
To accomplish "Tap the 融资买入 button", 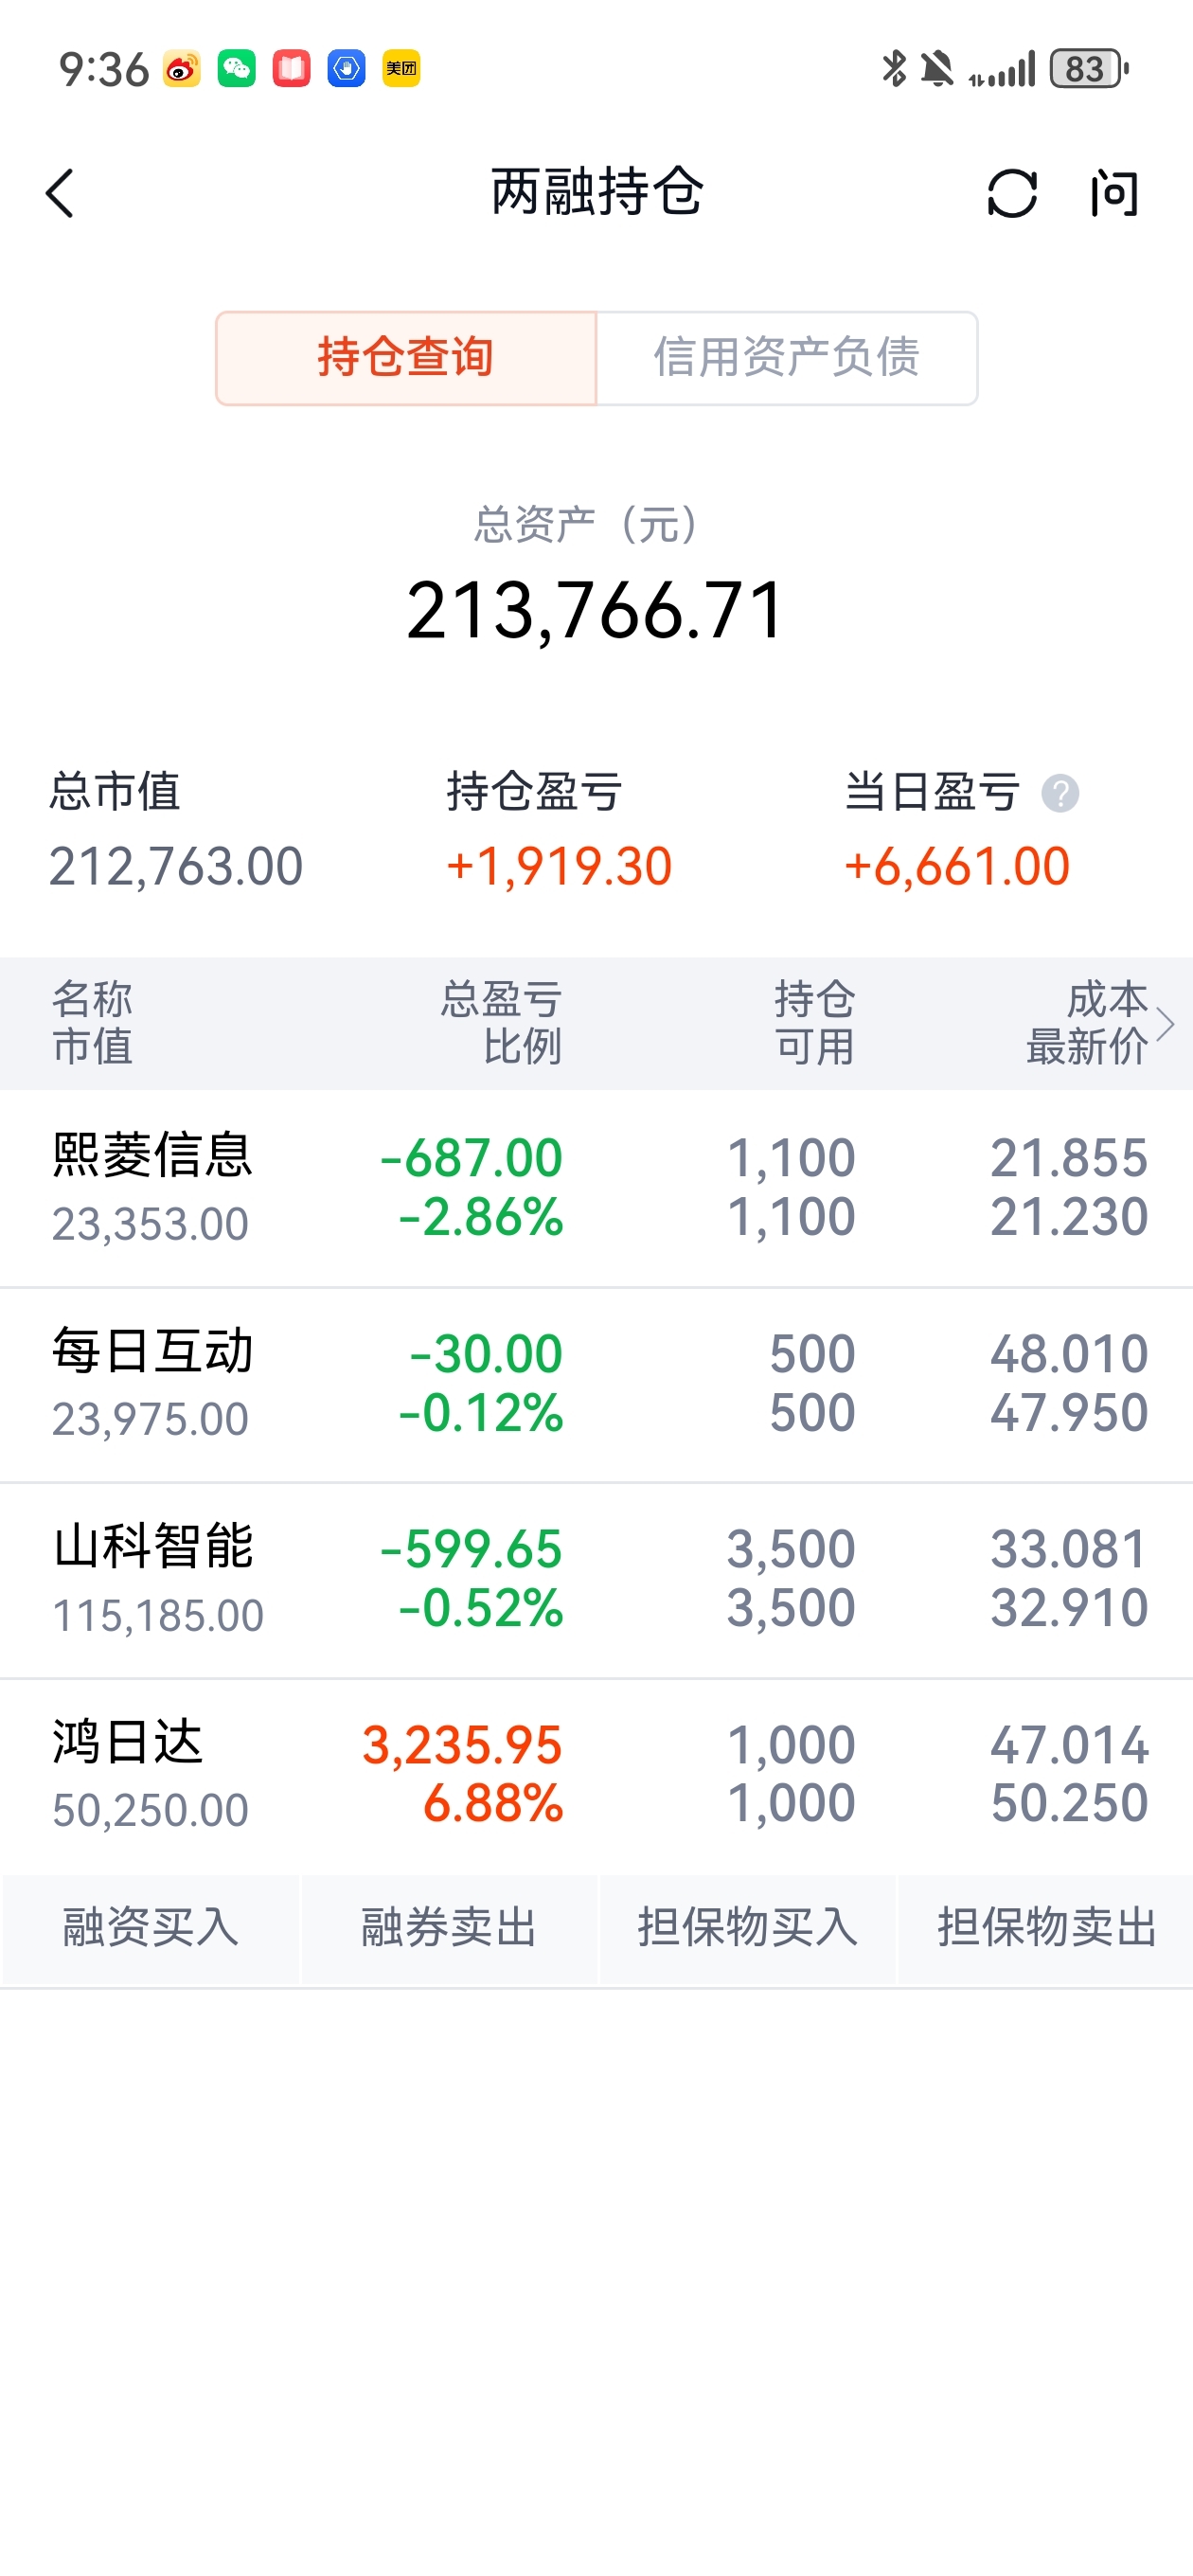I will click(151, 1927).
